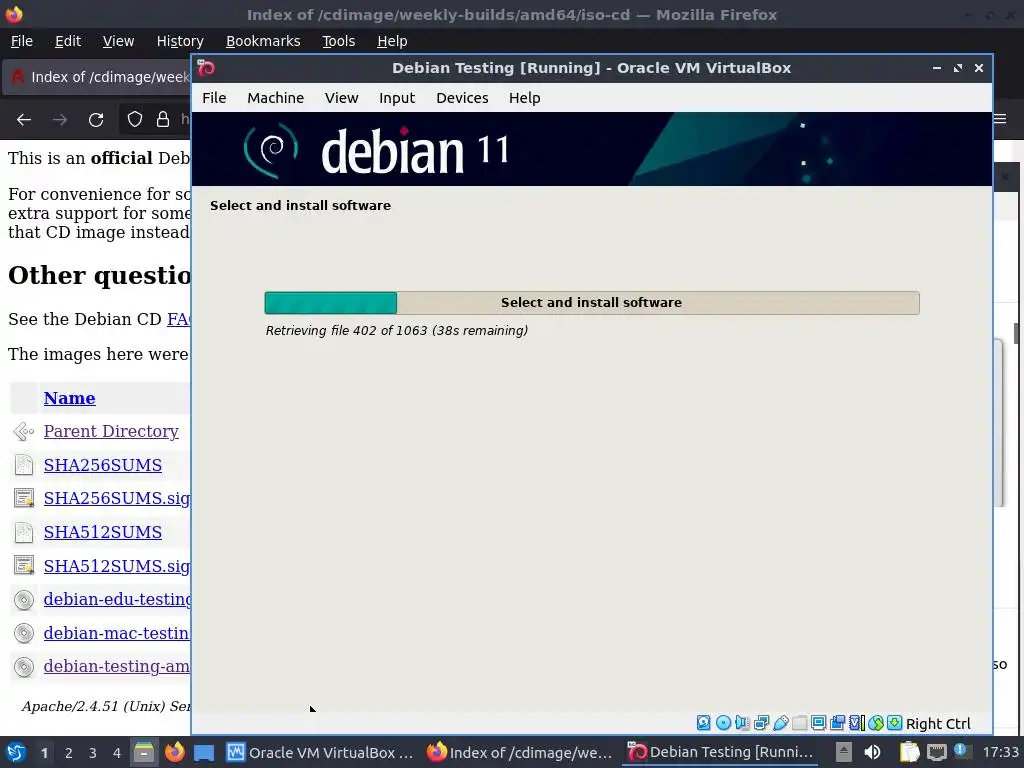This screenshot has height=768, width=1024.
Task: Open the debian-edu-testing image link
Action: click(117, 600)
